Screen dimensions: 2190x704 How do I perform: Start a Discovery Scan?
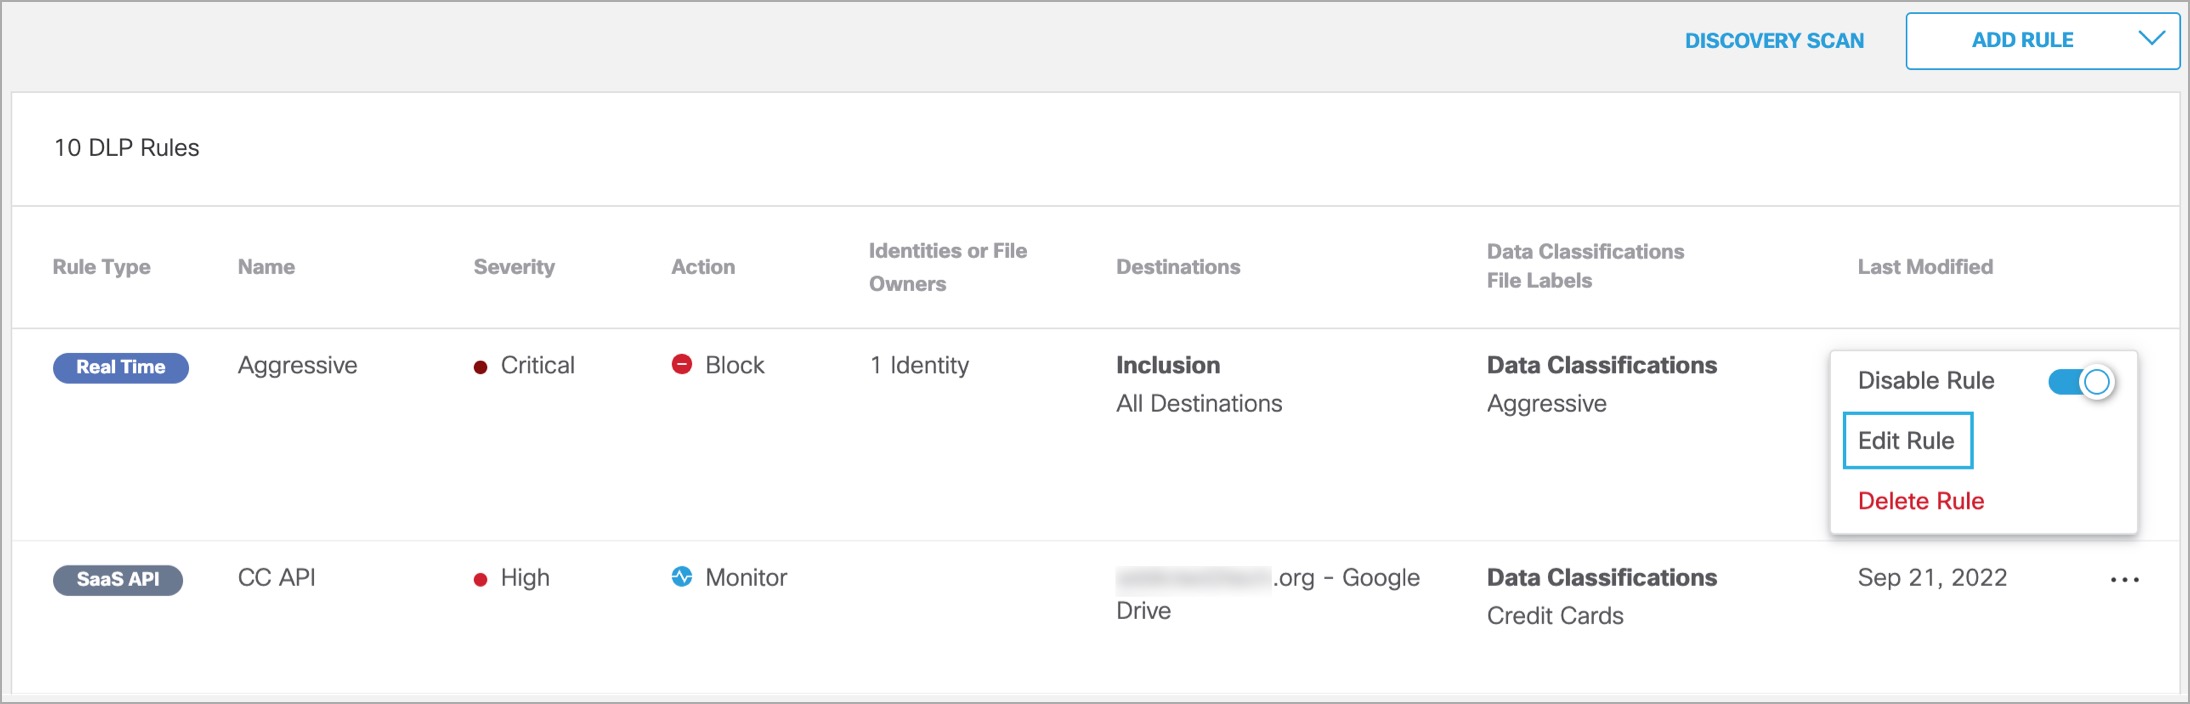[x=1774, y=41]
